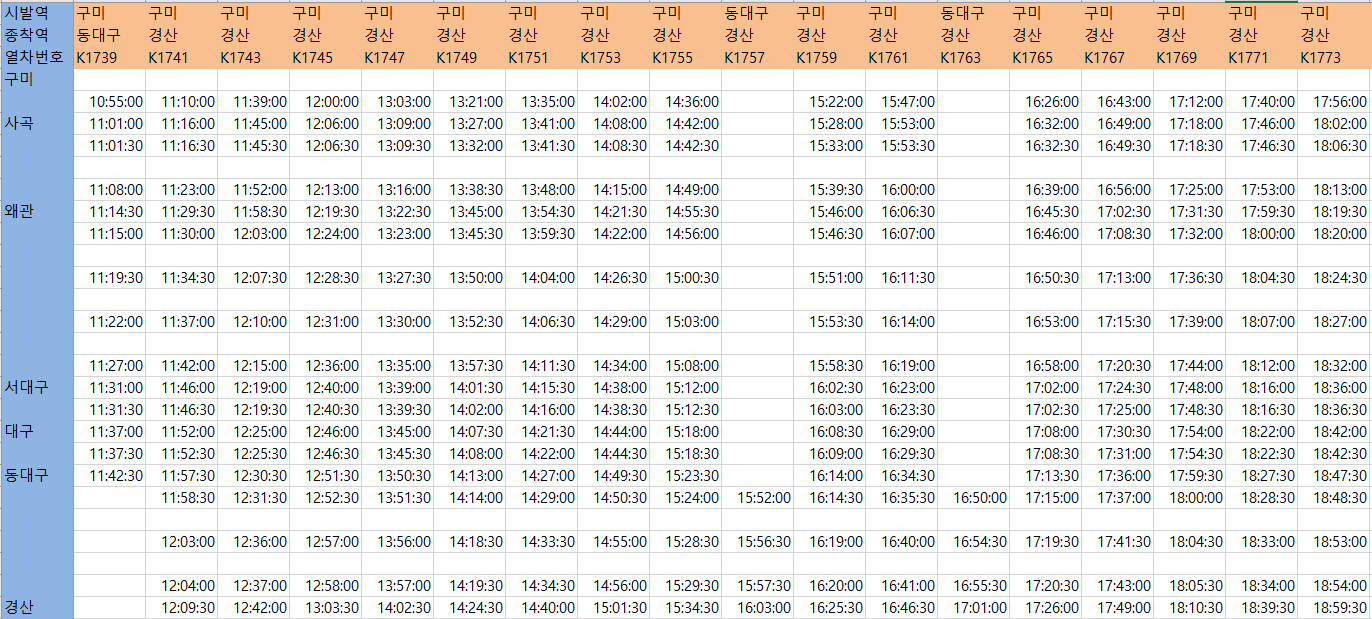The image size is (1372, 619).
Task: Select train number cell K1753
Action: (614, 57)
